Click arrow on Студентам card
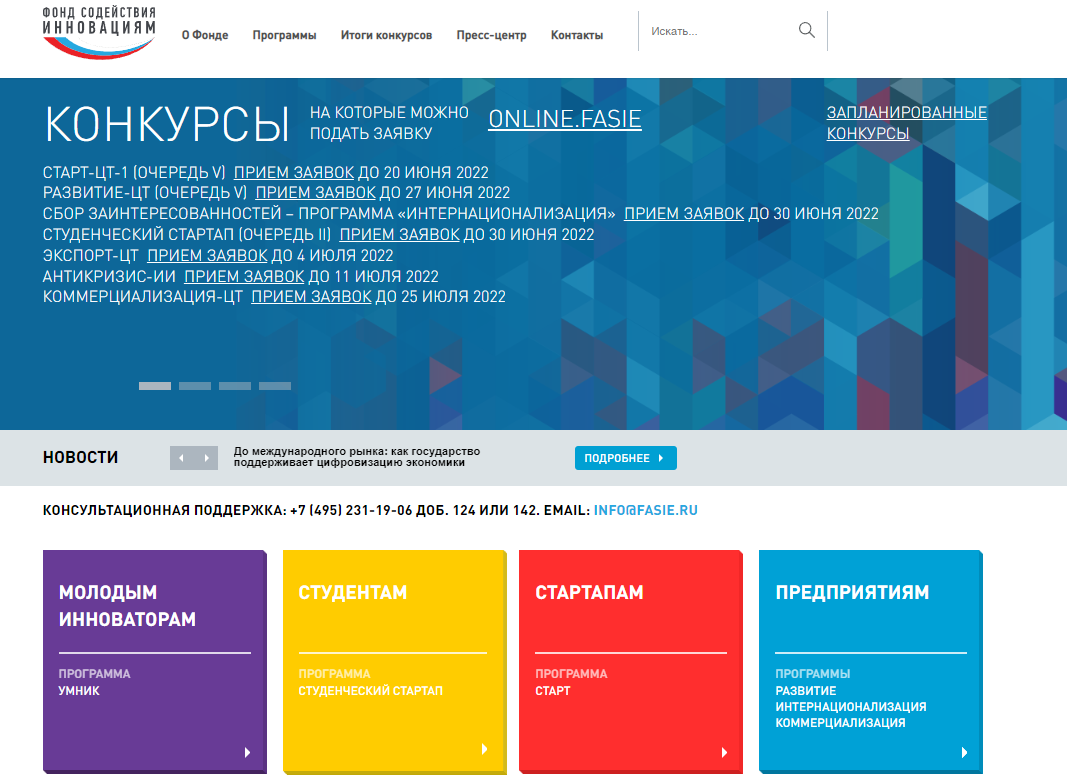 [485, 749]
